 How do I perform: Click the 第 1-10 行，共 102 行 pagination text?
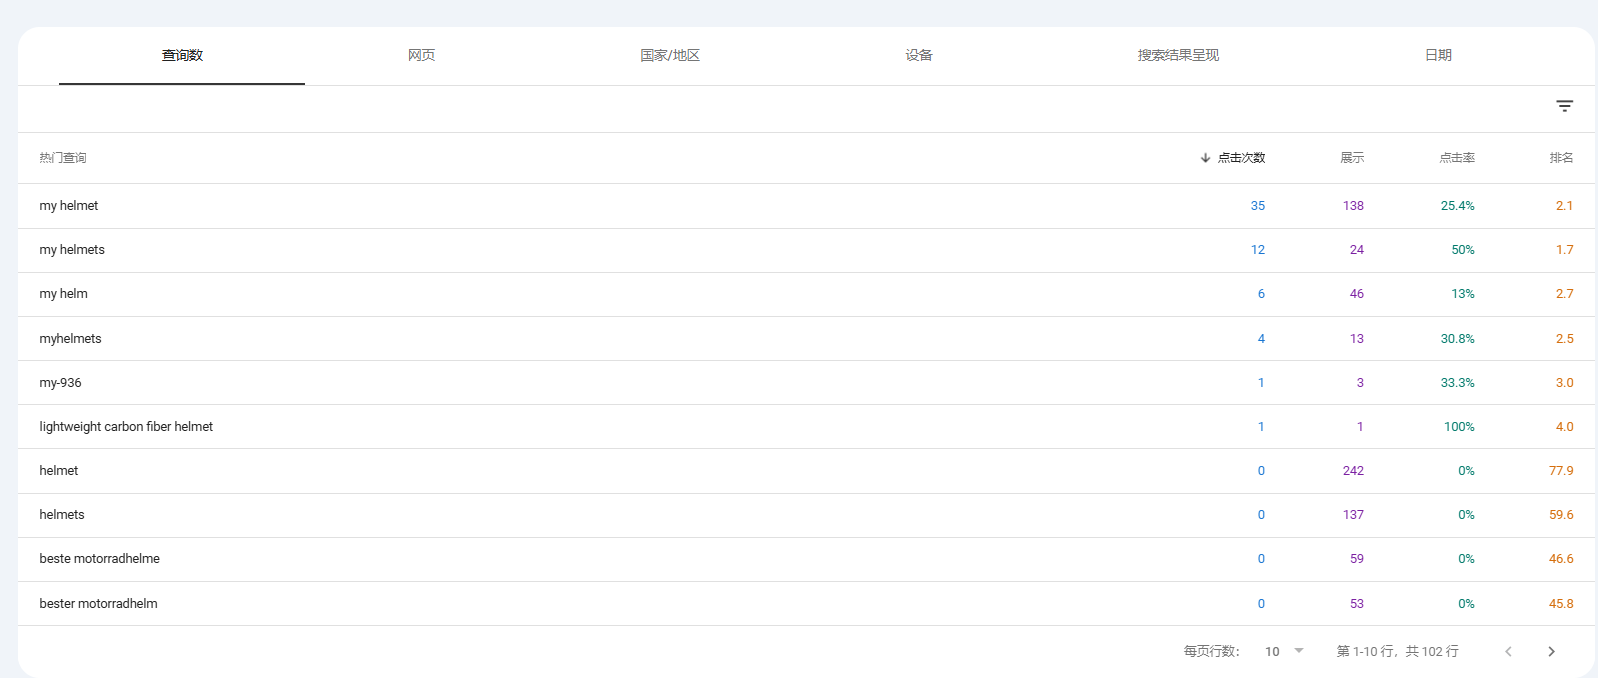(1397, 651)
